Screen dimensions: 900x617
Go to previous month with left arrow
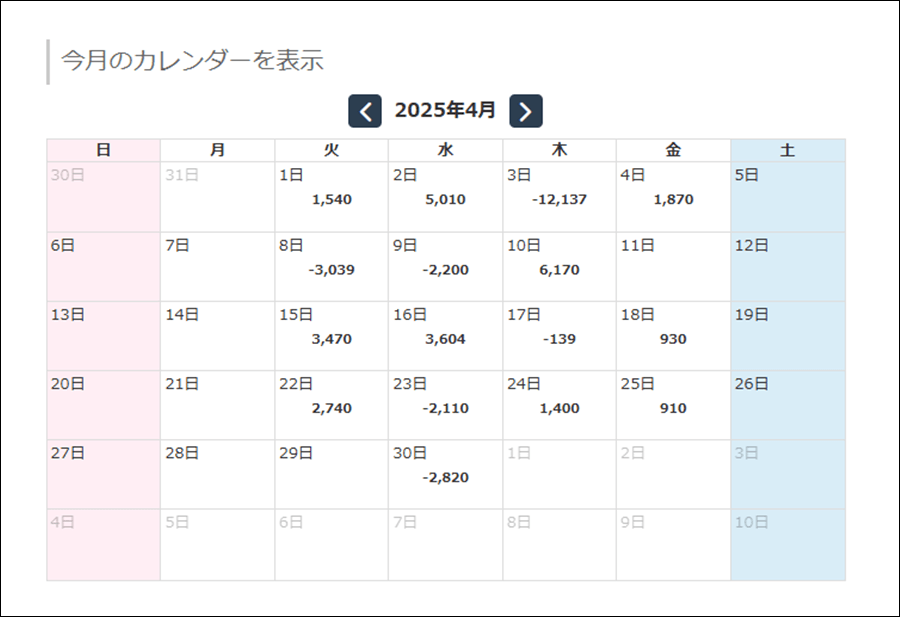[x=365, y=111]
